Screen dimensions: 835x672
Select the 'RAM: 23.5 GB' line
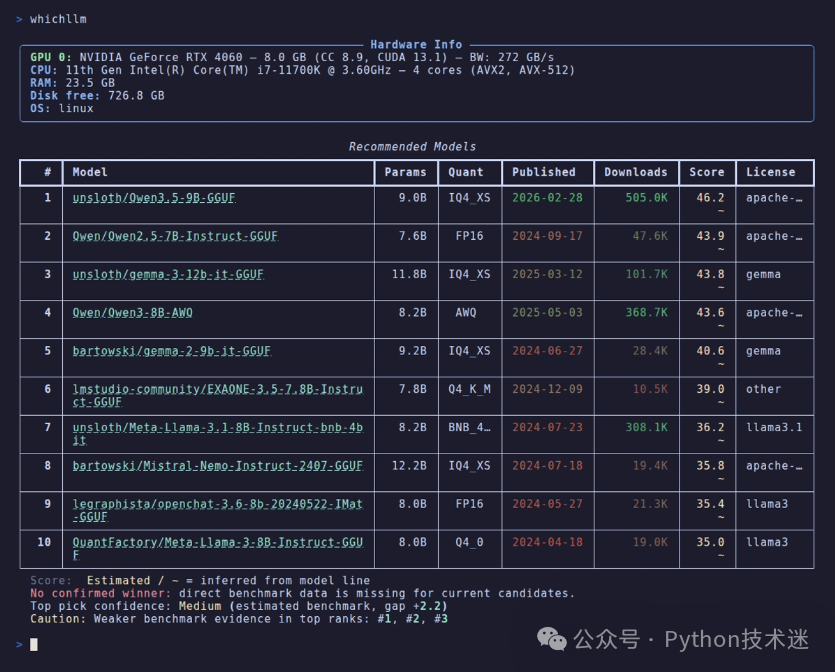click(72, 83)
